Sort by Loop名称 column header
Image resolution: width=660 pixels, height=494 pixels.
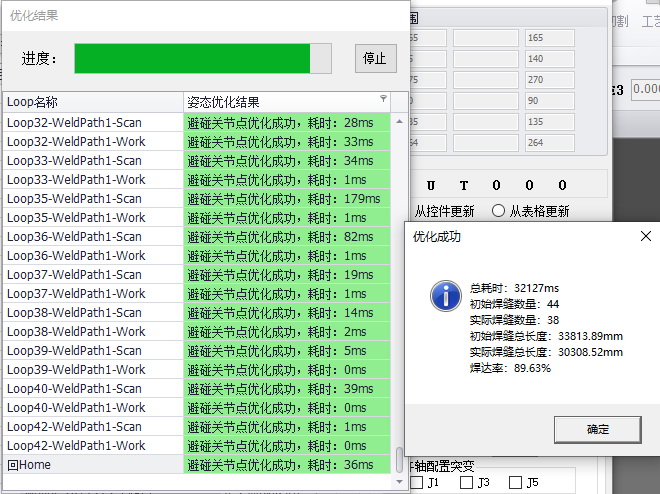coord(92,101)
